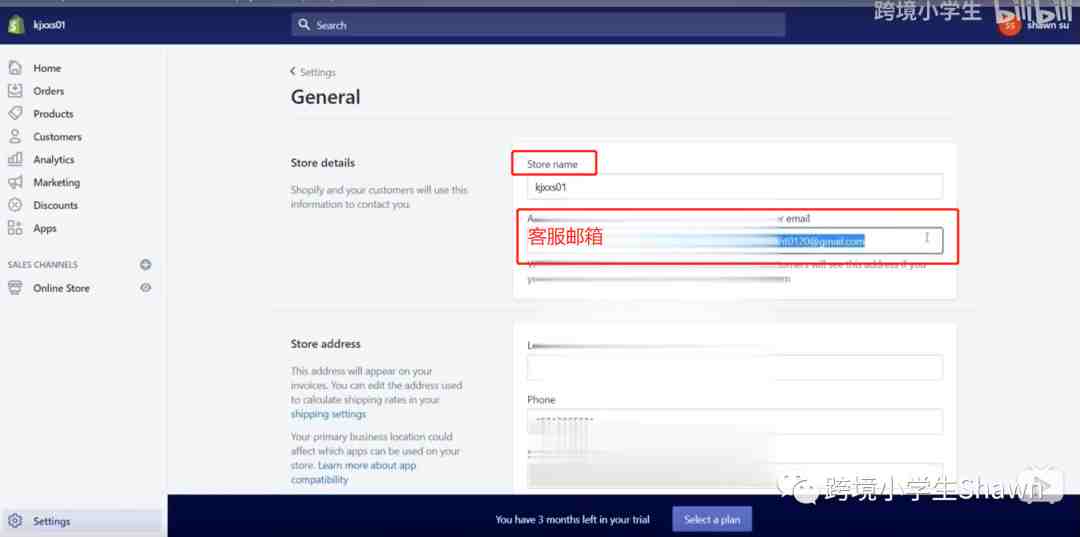1080x537 pixels.
Task: Click the Analytics bar chart icon
Action: (x=15, y=160)
